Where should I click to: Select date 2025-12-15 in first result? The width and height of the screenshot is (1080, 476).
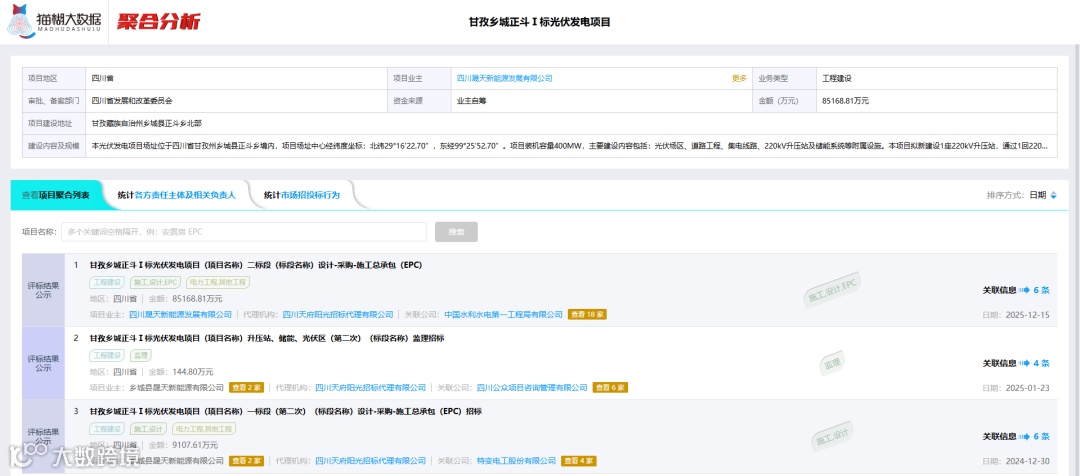tap(1026, 315)
